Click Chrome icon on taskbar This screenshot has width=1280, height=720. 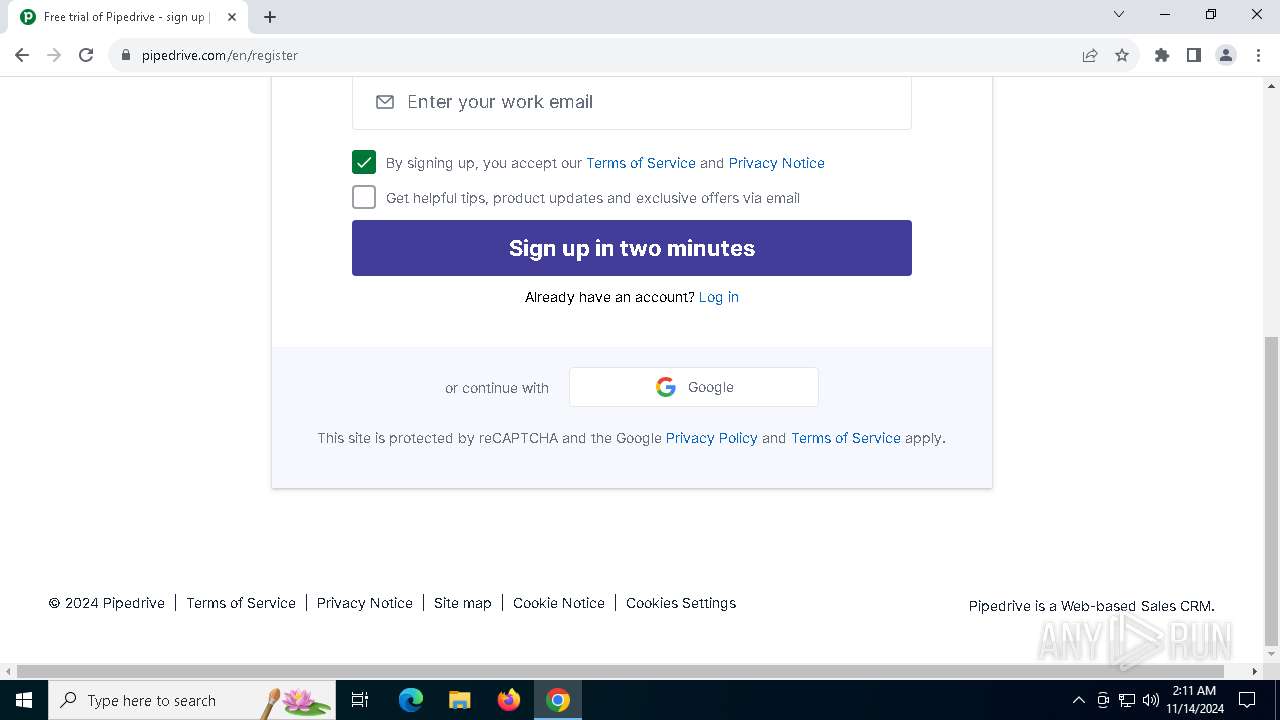[x=558, y=700]
